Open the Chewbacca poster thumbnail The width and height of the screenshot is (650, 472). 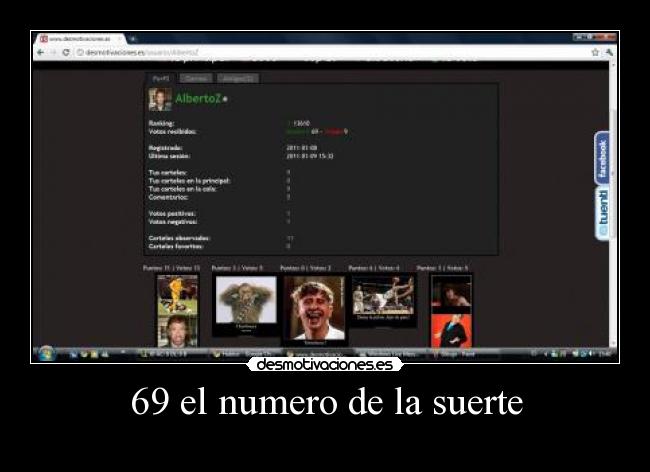pyautogui.click(x=245, y=305)
